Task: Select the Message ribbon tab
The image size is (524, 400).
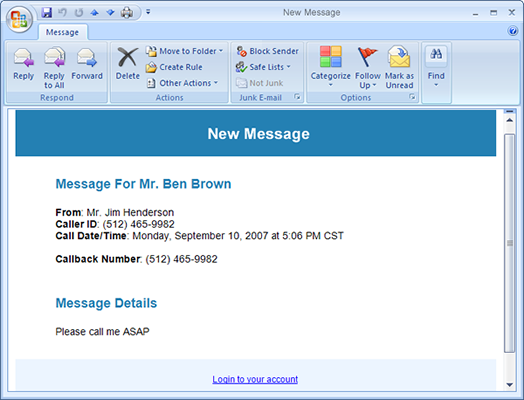Action: (x=62, y=32)
